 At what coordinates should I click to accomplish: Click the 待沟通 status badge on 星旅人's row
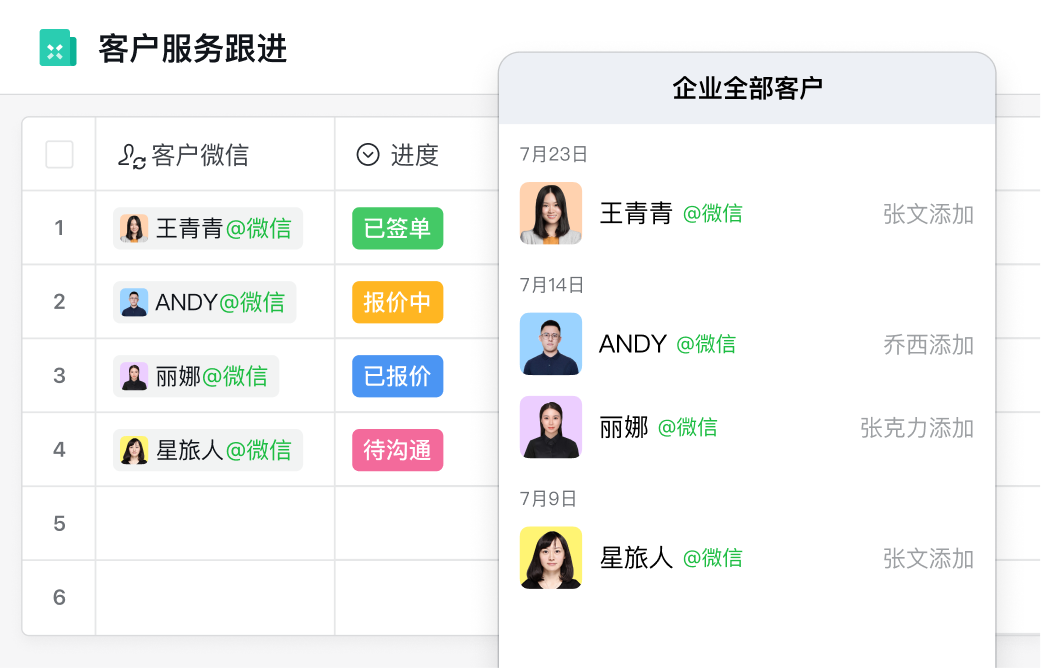pos(397,450)
